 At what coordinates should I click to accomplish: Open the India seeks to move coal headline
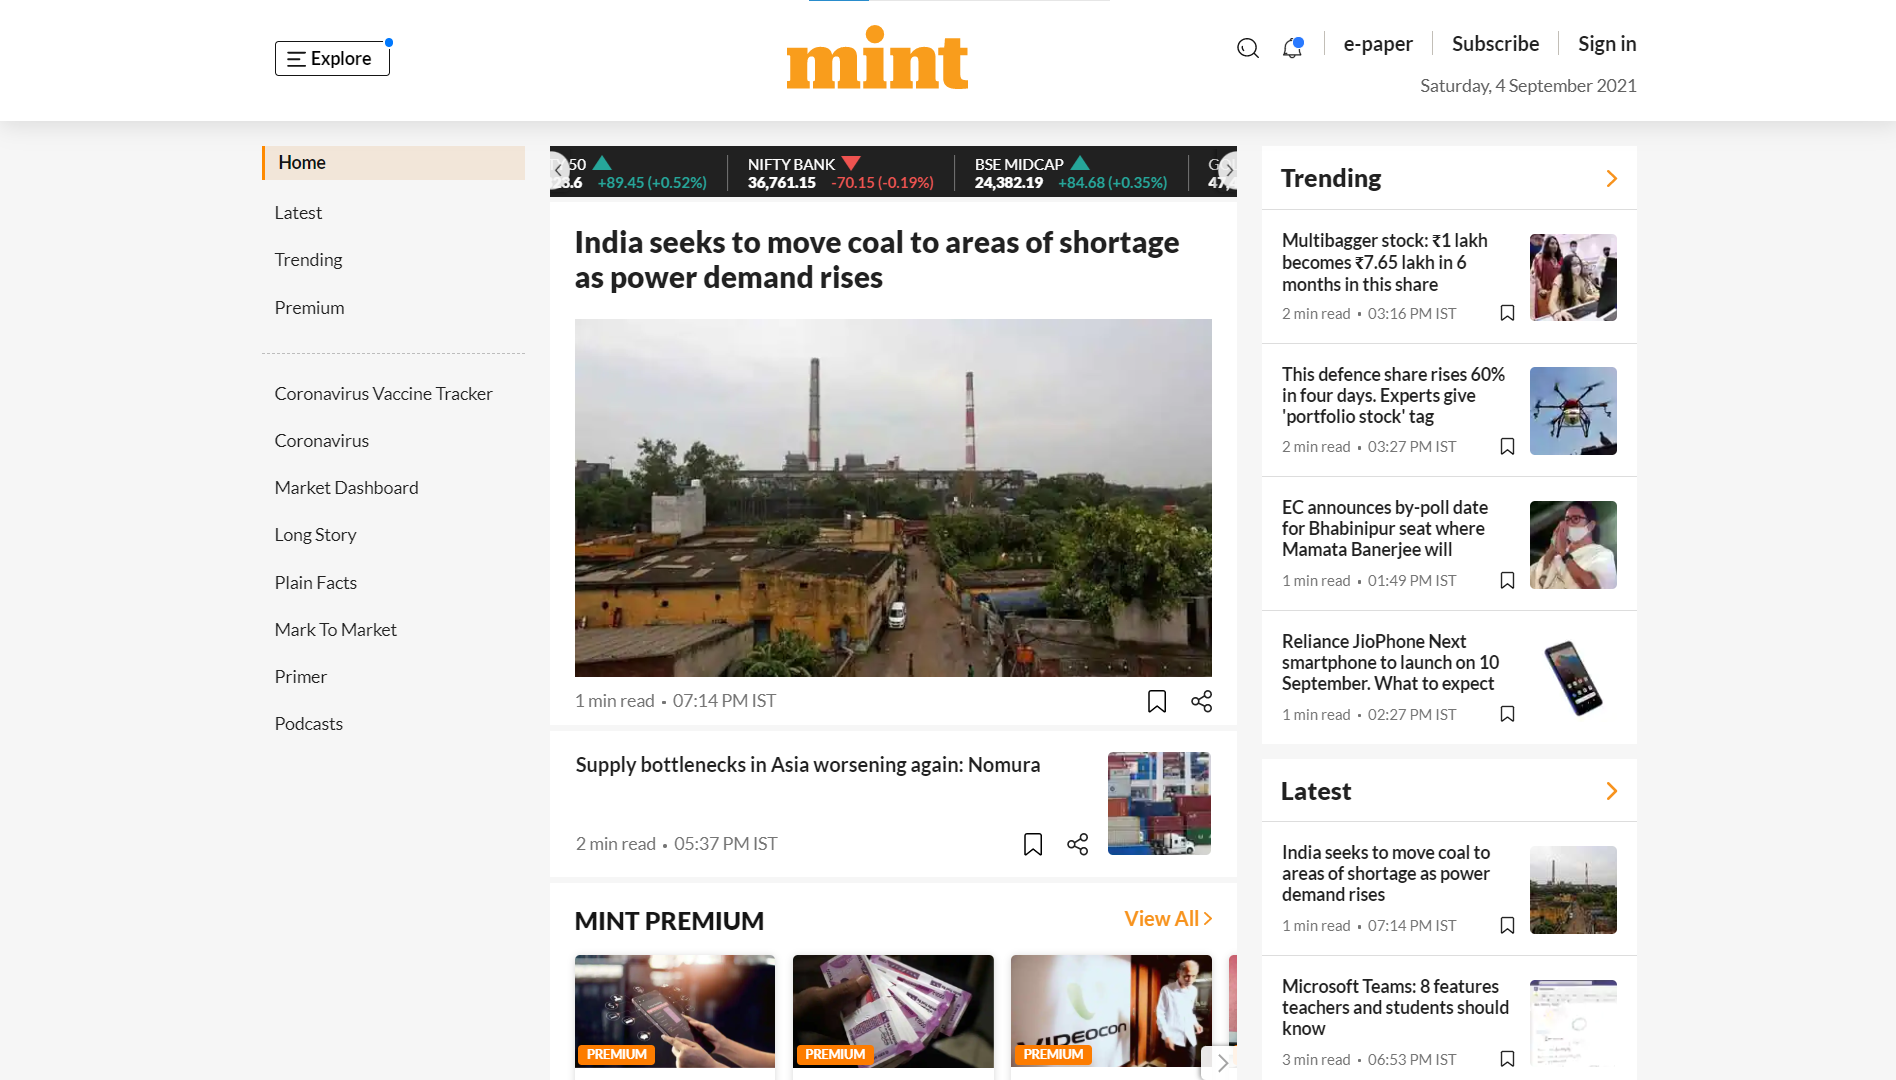[x=877, y=260]
